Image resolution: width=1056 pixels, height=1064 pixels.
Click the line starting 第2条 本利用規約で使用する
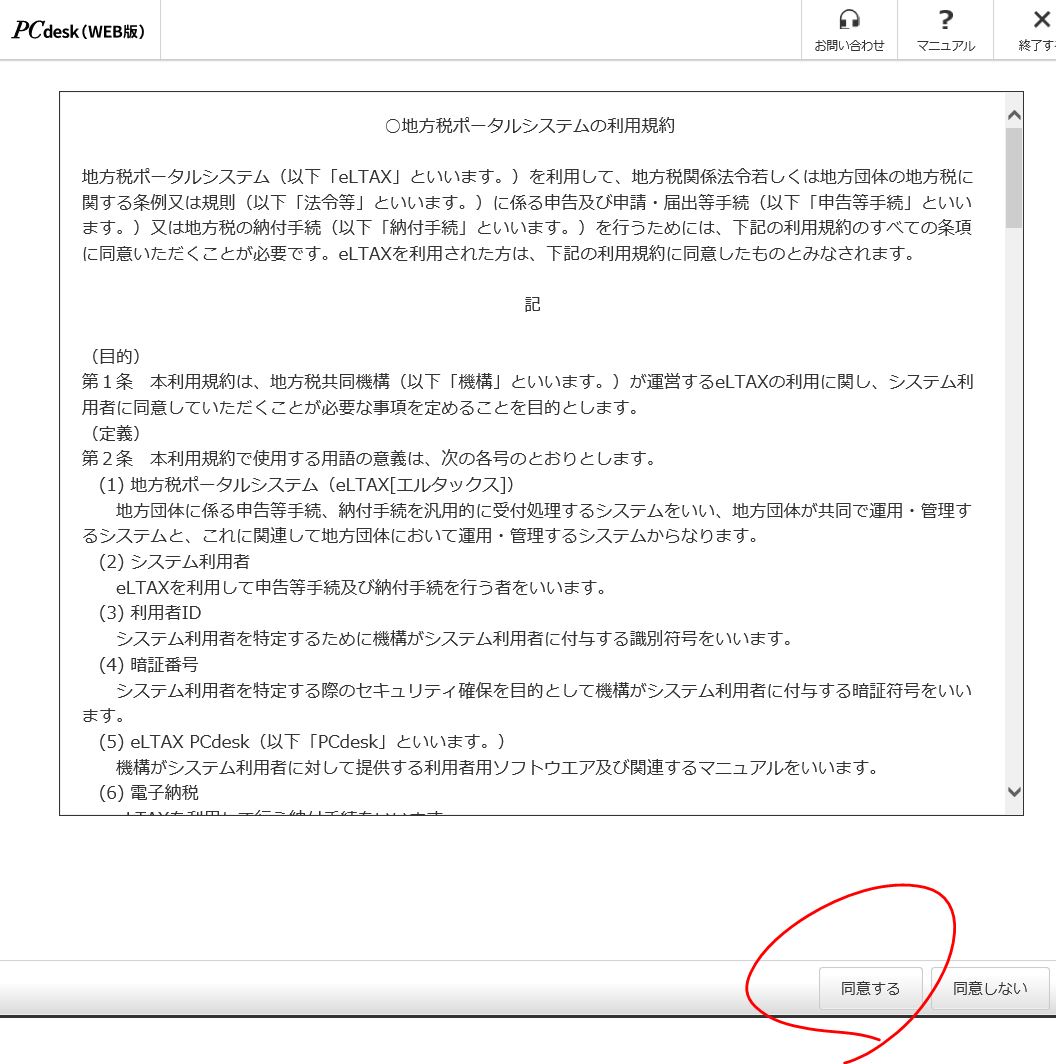click(x=370, y=459)
